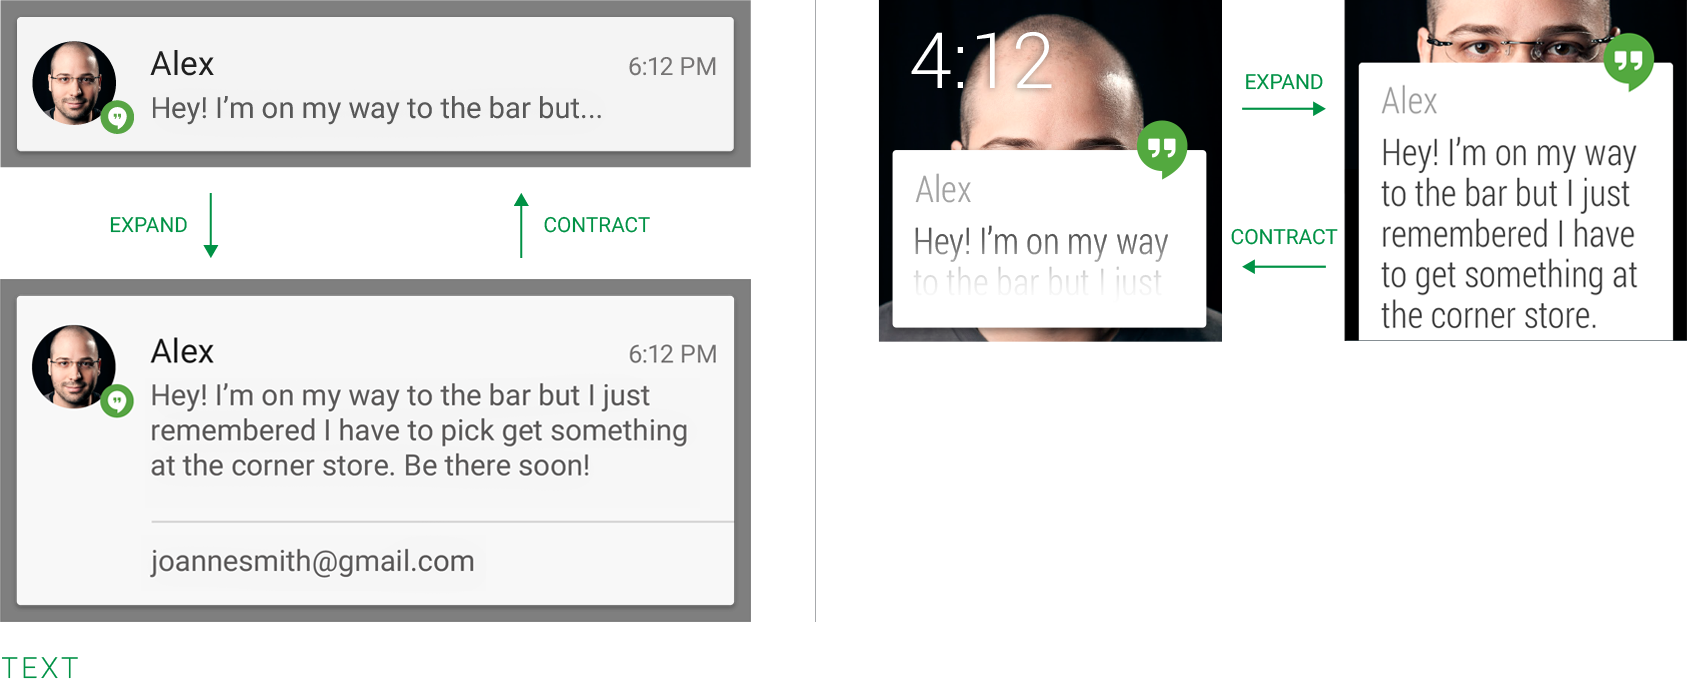The image size is (1689, 685).
Task: Click the green TEXT heading
Action: pyautogui.click(x=40, y=668)
